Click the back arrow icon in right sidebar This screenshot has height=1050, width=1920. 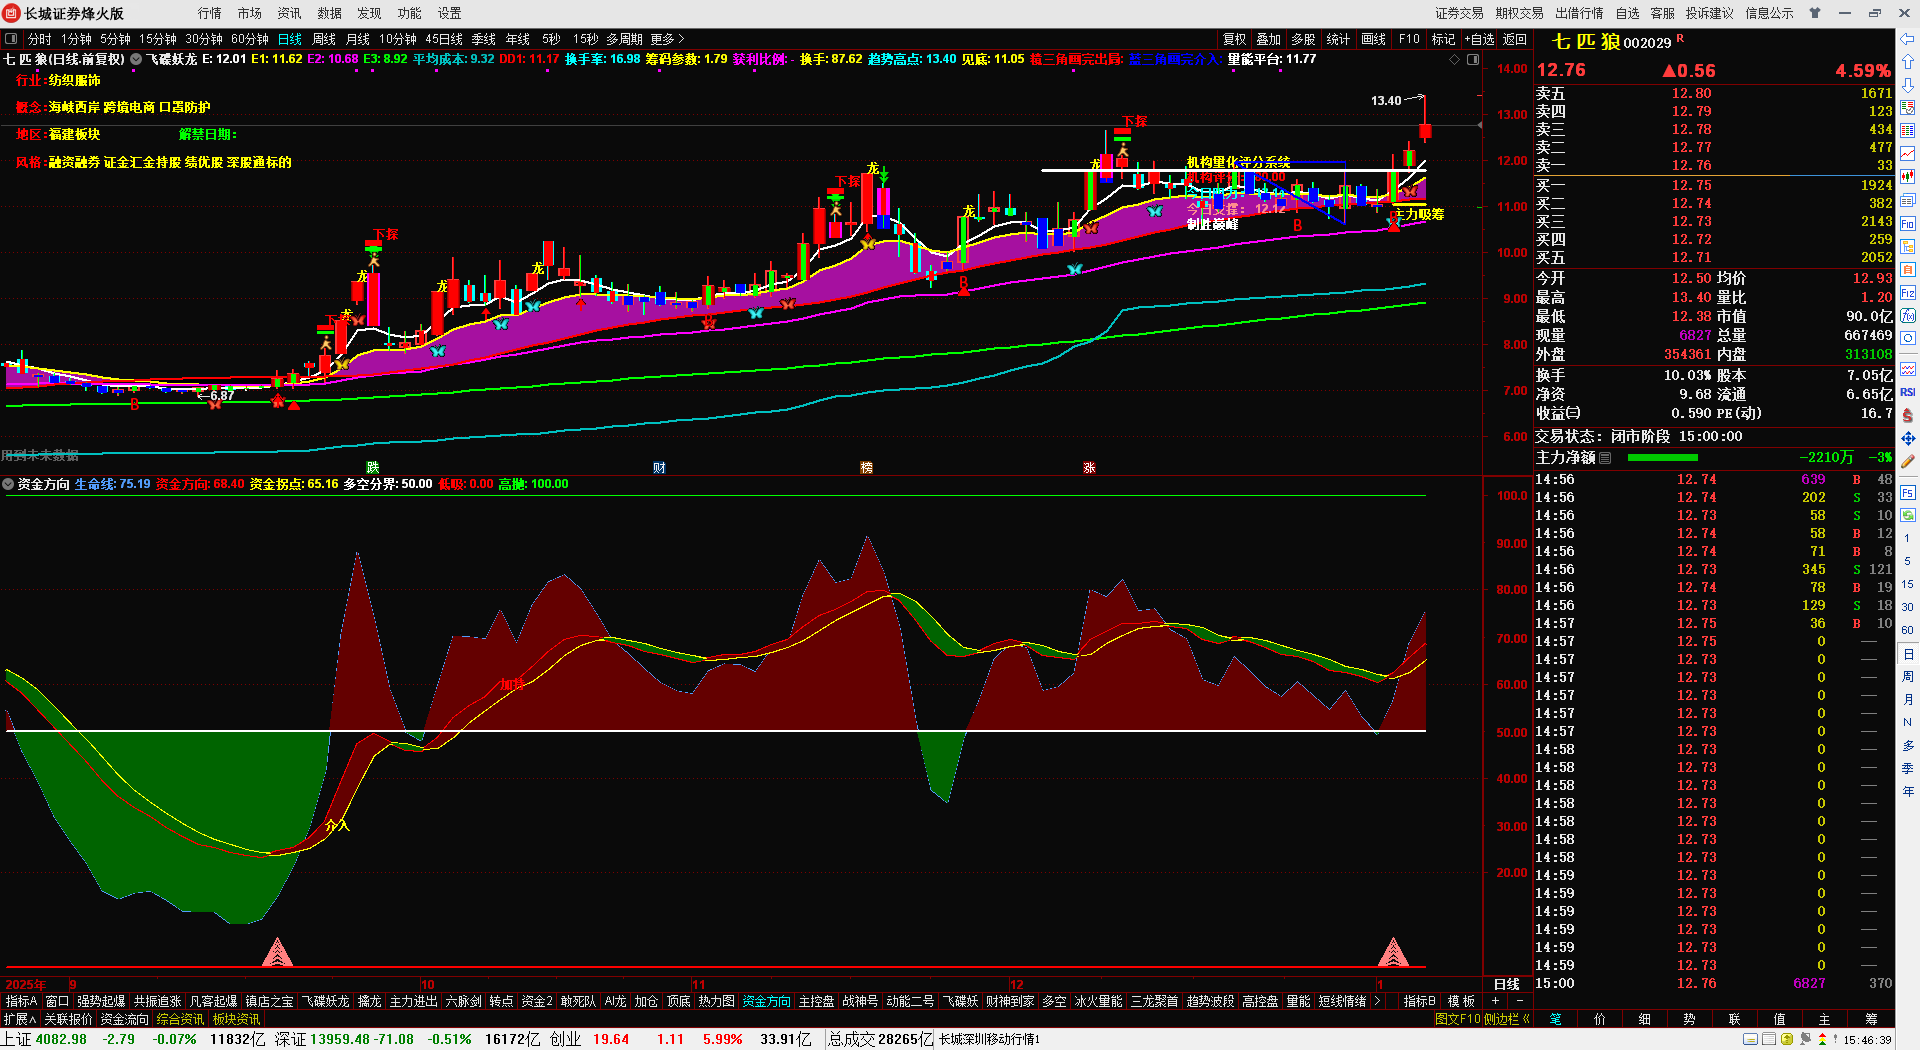tap(1908, 39)
